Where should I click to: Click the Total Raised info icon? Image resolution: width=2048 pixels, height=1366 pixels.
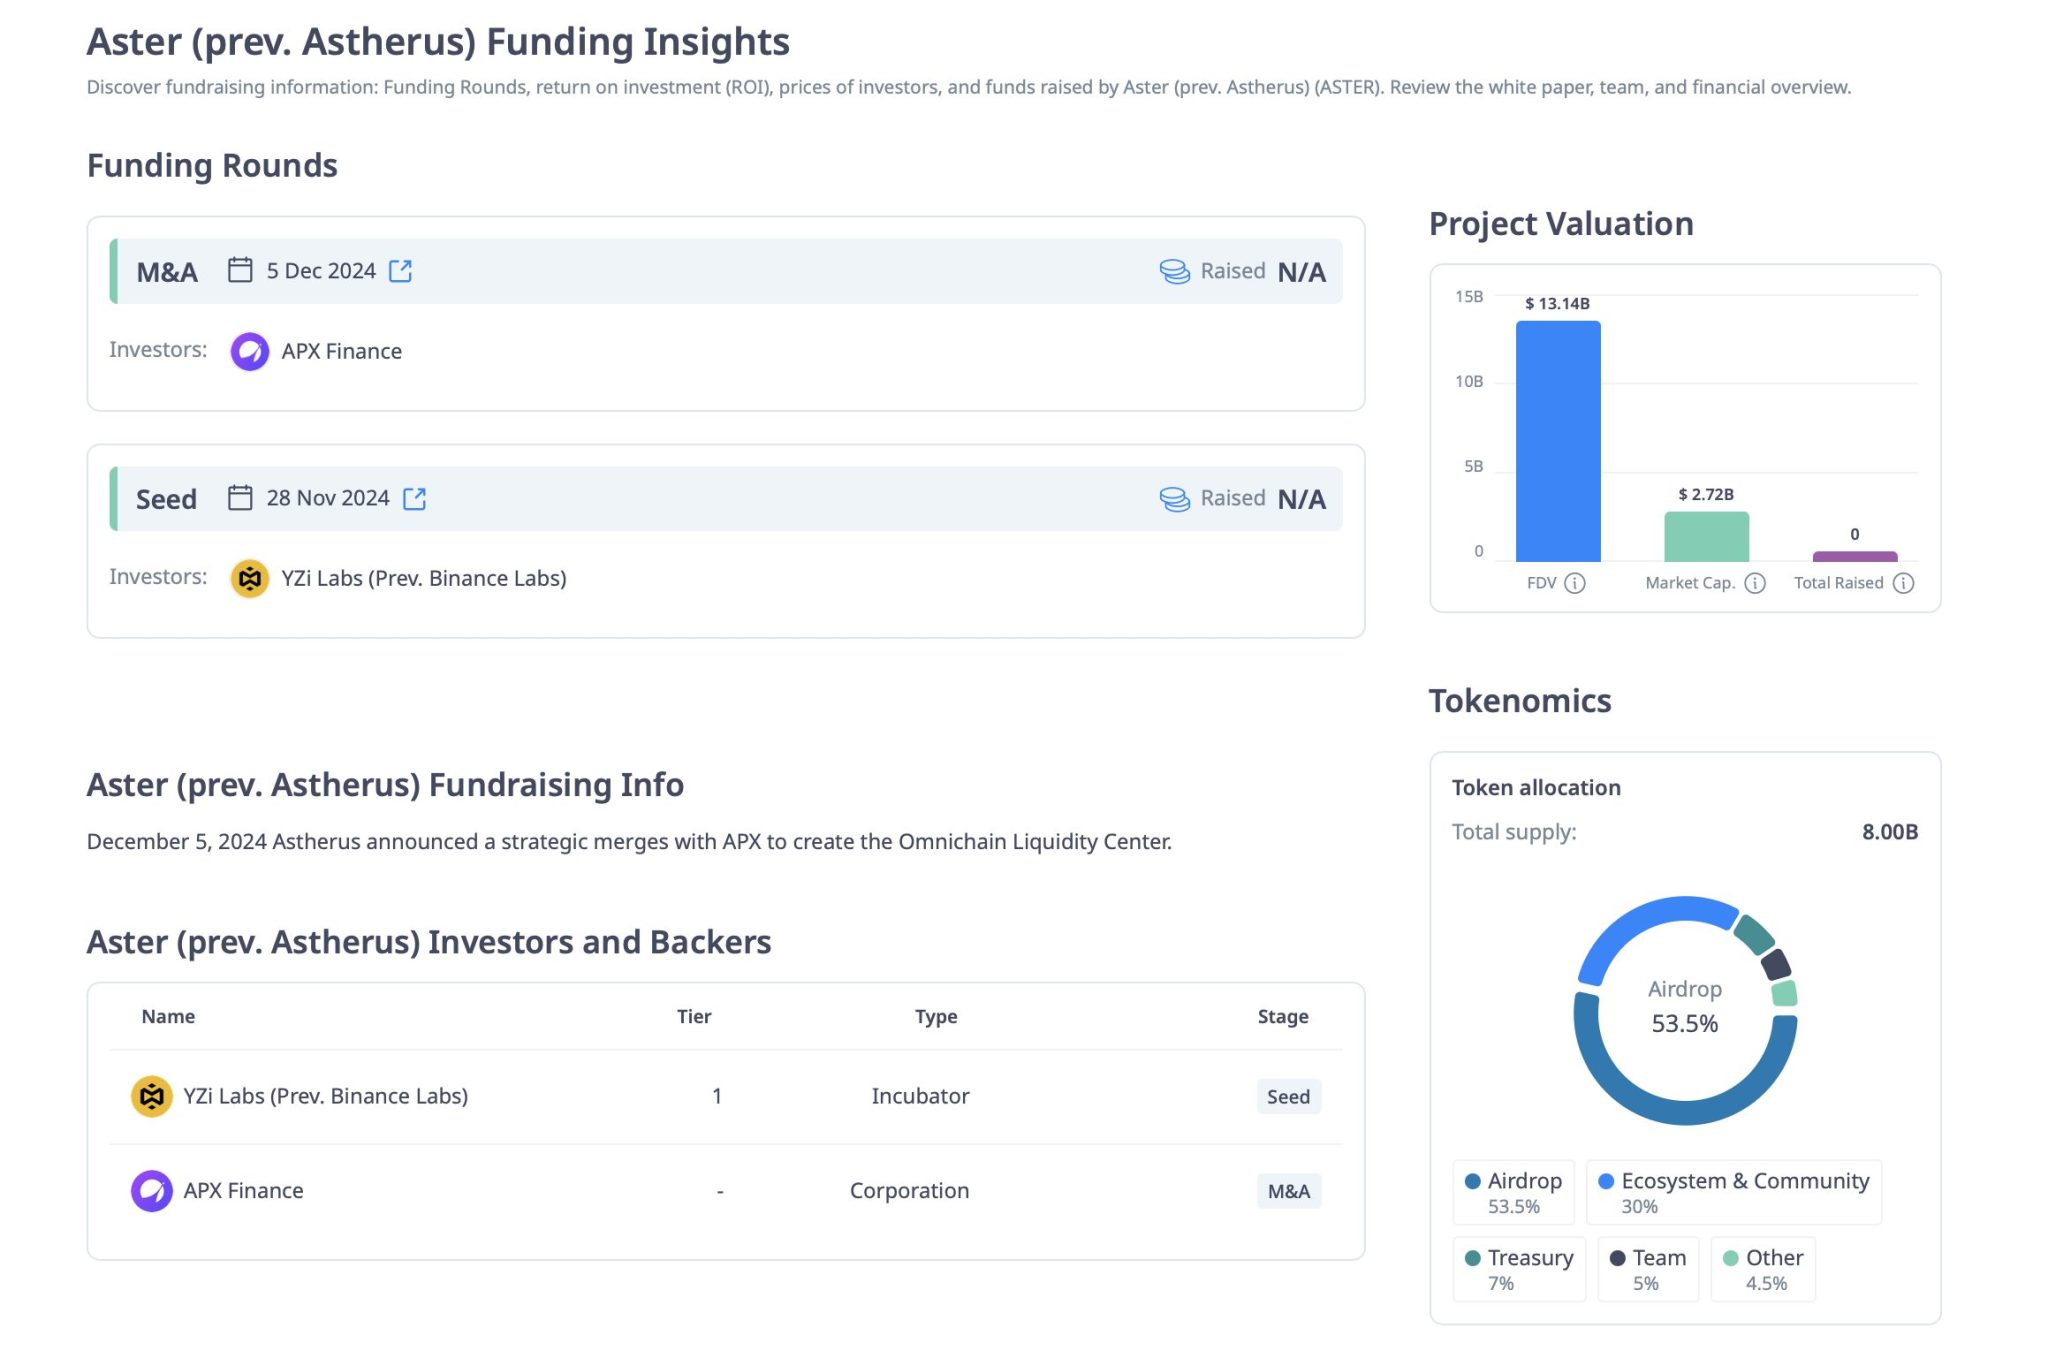(1904, 583)
